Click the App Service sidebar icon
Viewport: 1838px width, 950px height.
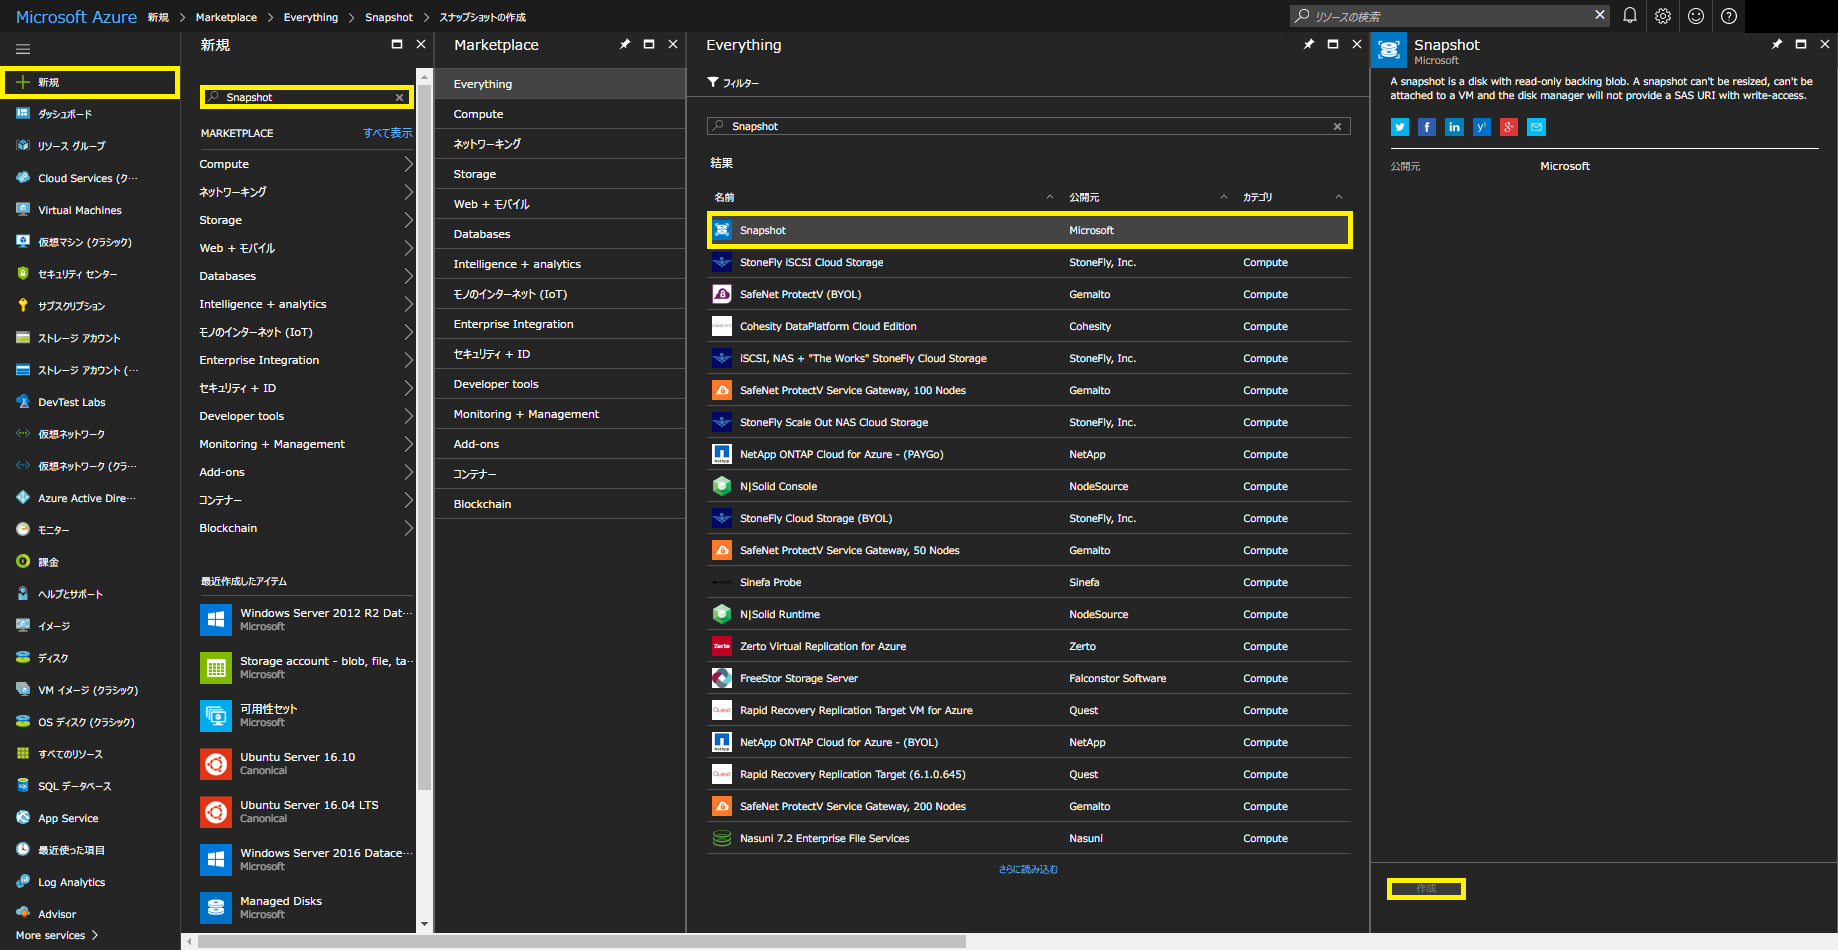[x=23, y=818]
